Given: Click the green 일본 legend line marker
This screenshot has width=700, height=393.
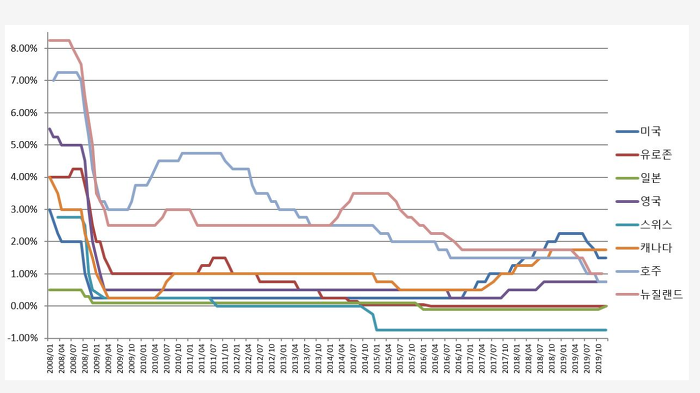Looking at the screenshot, I should pyautogui.click(x=627, y=178).
